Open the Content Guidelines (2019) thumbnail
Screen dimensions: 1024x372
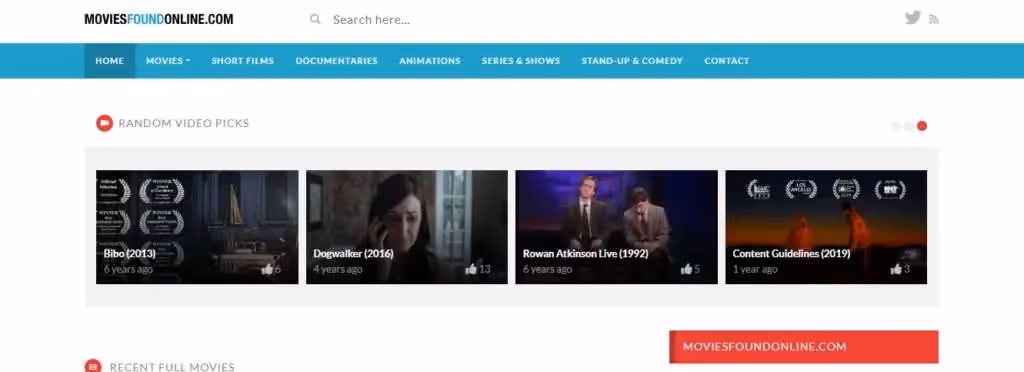pyautogui.click(x=826, y=227)
